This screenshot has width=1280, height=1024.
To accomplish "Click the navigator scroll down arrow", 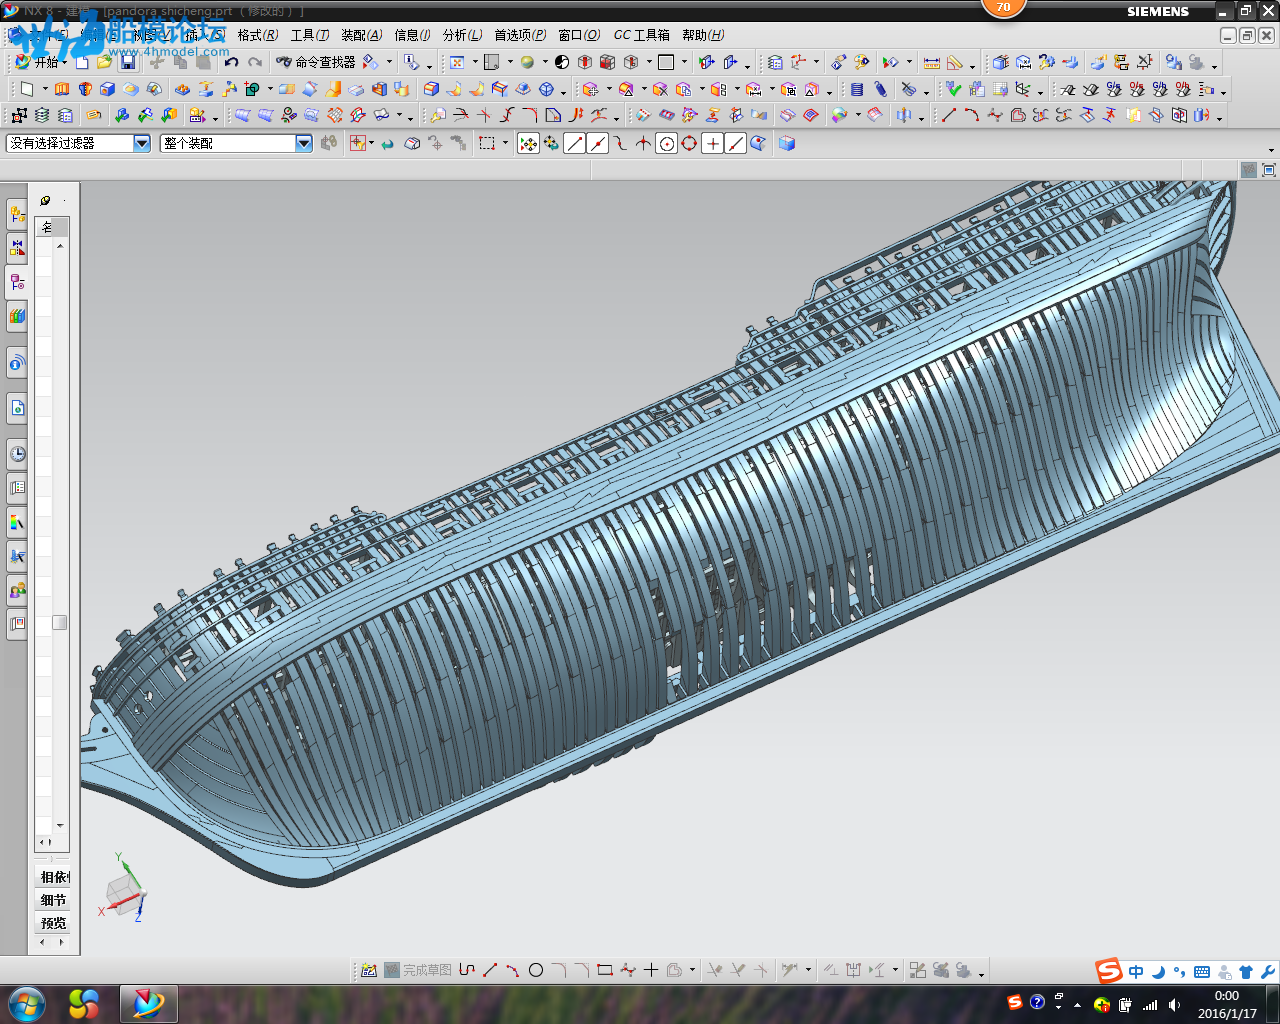I will tap(60, 826).
